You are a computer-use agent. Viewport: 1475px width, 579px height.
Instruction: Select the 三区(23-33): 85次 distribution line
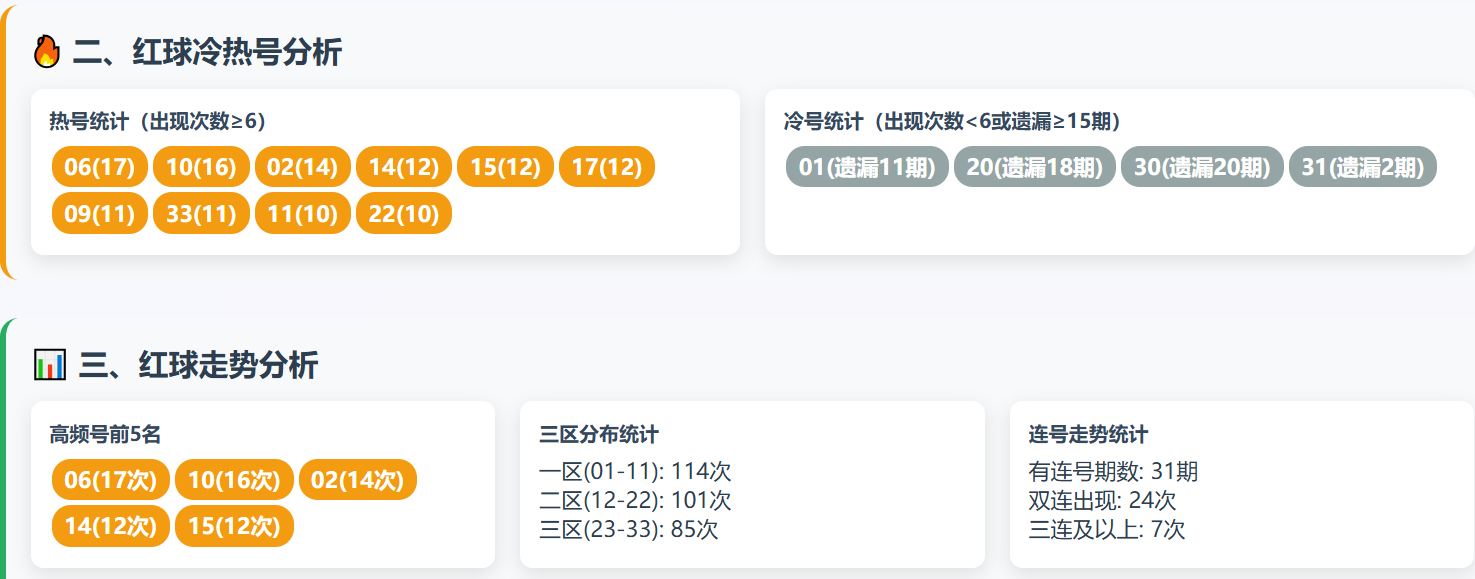click(628, 530)
